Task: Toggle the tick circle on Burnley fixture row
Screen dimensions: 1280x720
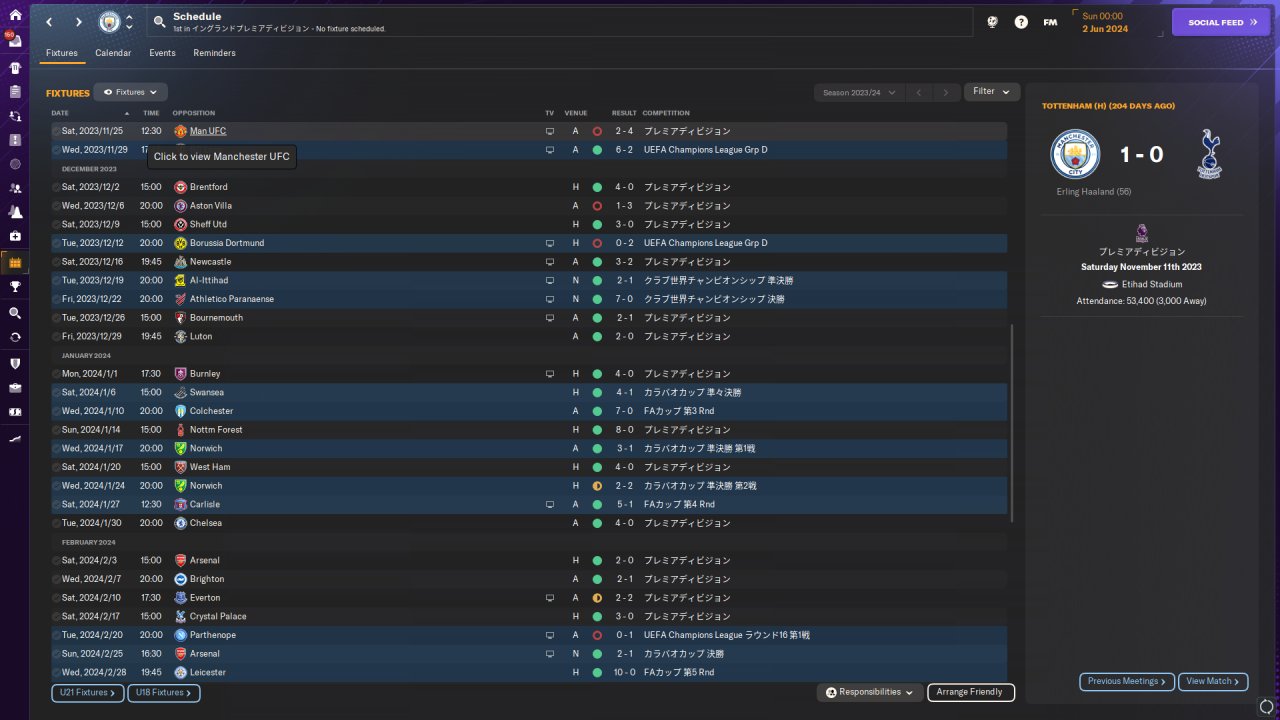Action: (x=57, y=374)
